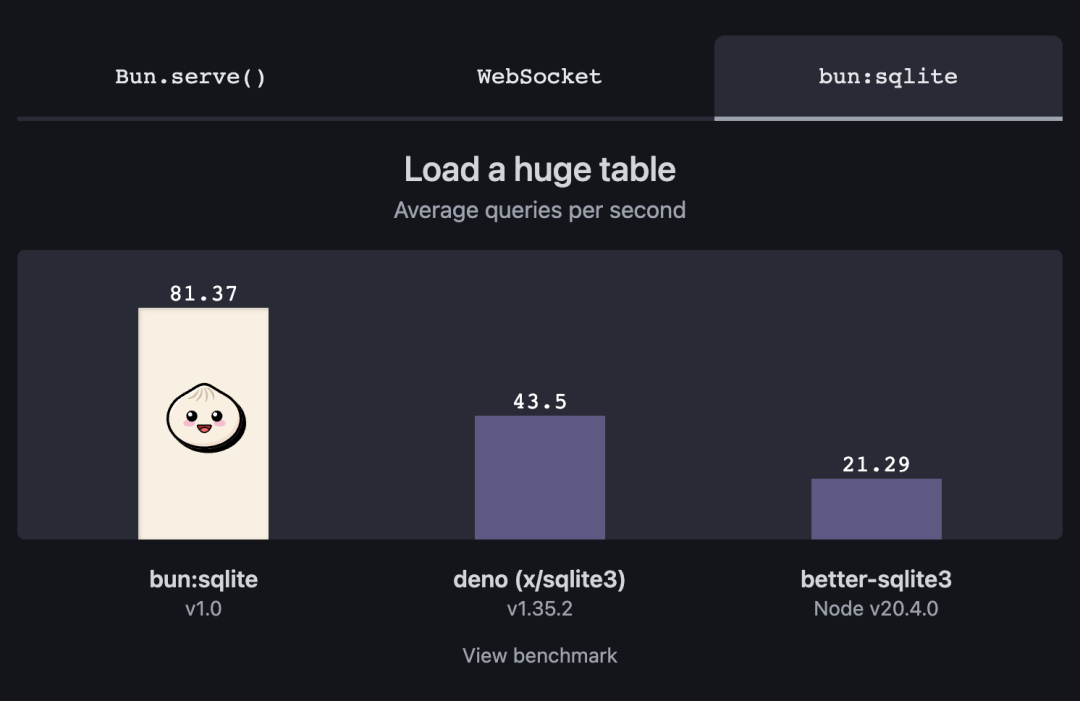Click the underline indicator below bun:sqlite tab
The height and width of the screenshot is (701, 1080).
point(887,117)
